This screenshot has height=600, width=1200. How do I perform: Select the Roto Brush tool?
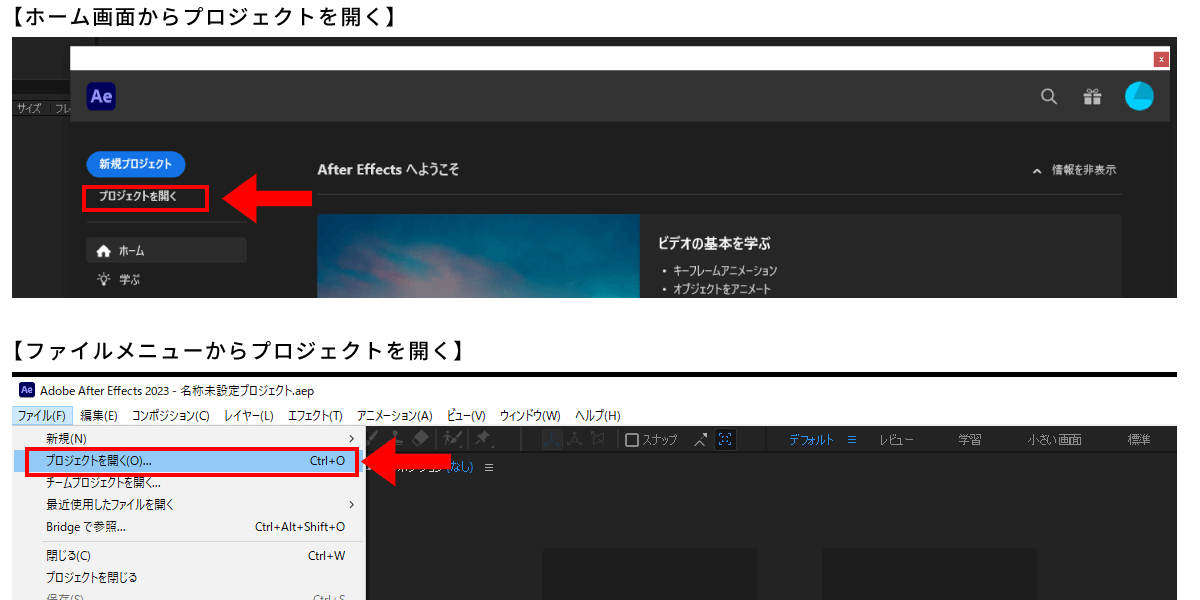tap(452, 438)
